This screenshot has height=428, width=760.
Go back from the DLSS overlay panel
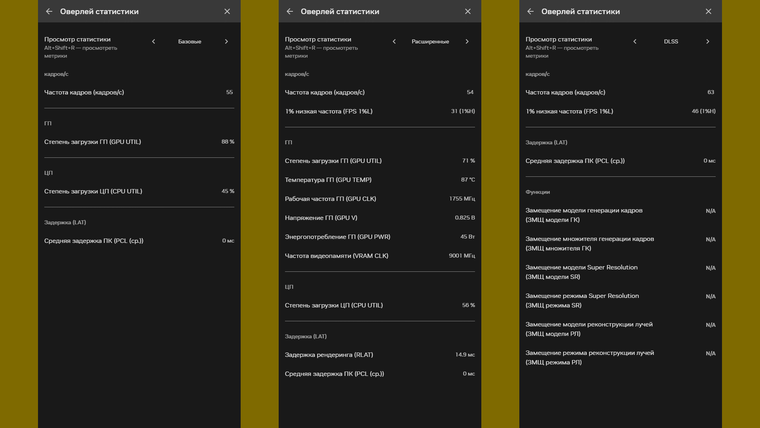point(530,11)
